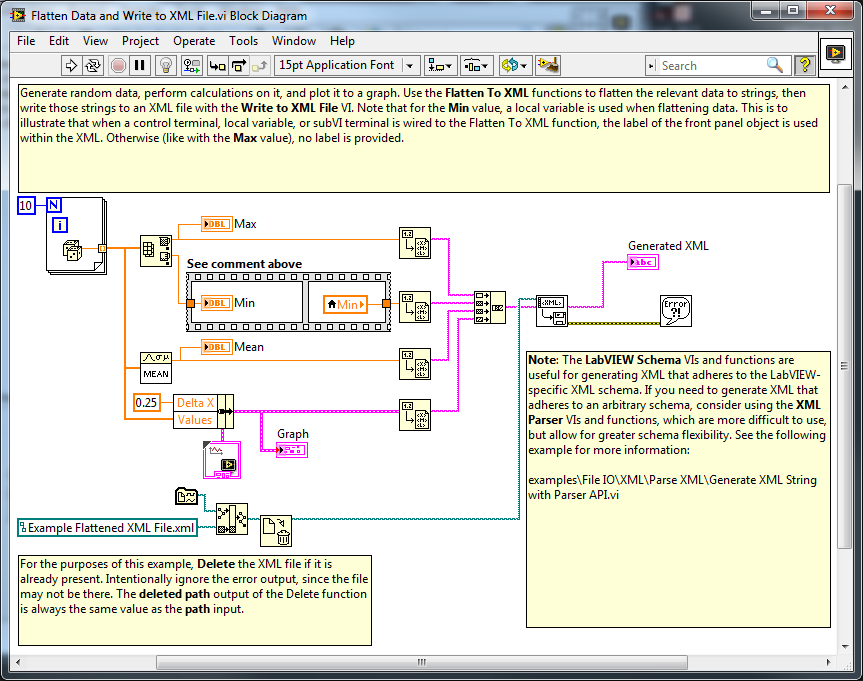Click the VI icon pane at top right

(x=835, y=53)
